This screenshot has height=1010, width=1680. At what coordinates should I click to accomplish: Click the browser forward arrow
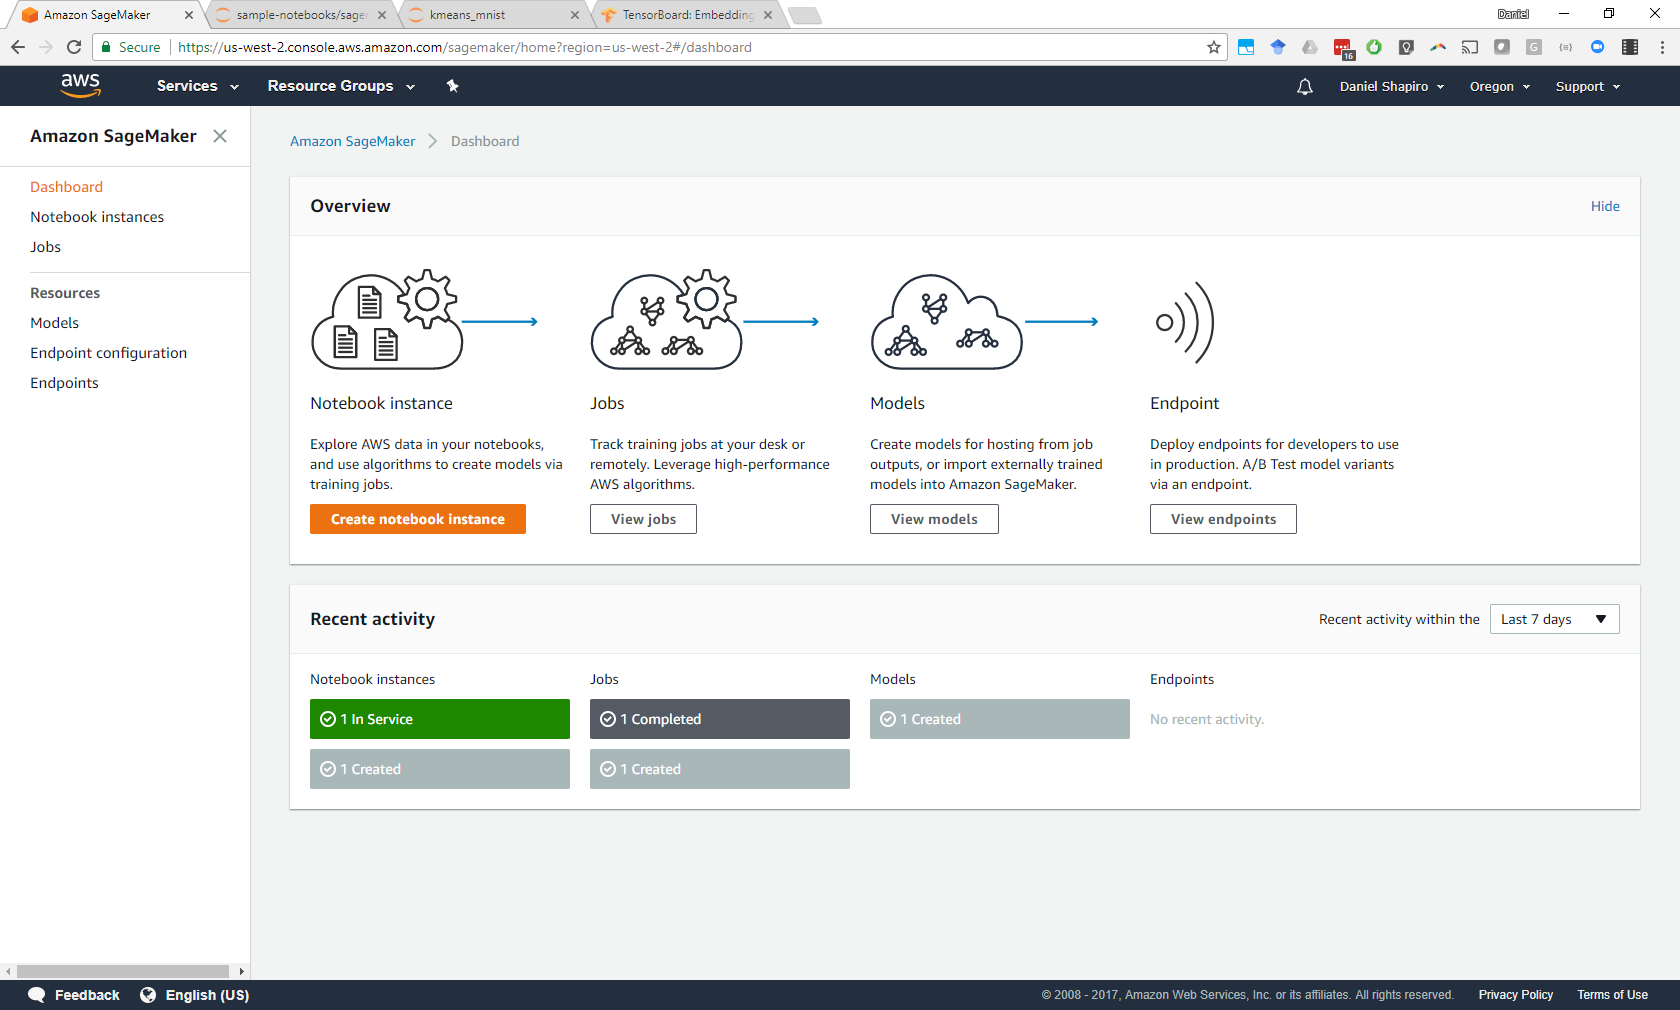(x=46, y=47)
